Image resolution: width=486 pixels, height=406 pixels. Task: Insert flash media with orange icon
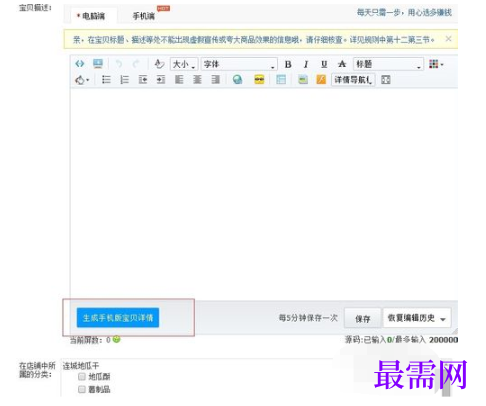point(321,80)
